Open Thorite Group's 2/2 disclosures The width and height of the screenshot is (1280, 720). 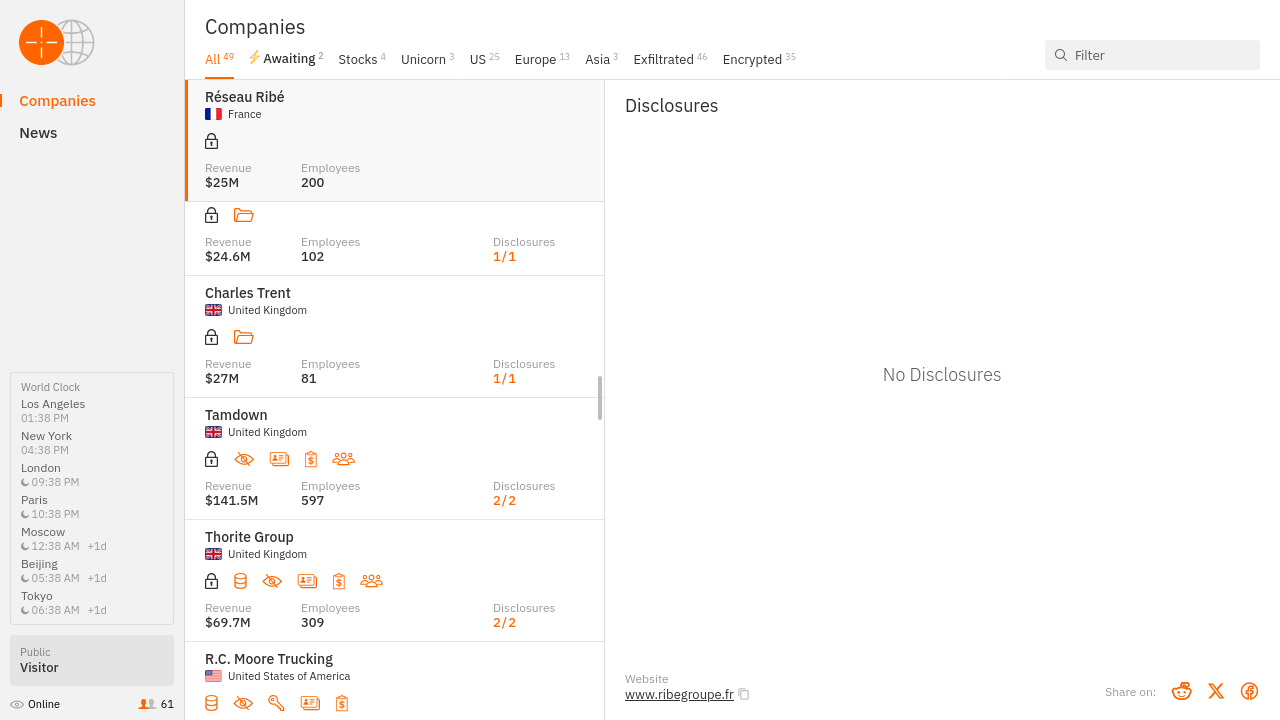click(x=504, y=622)
